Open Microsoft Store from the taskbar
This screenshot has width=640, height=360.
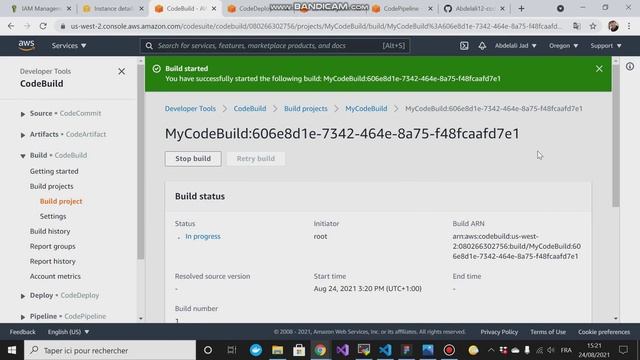point(299,350)
